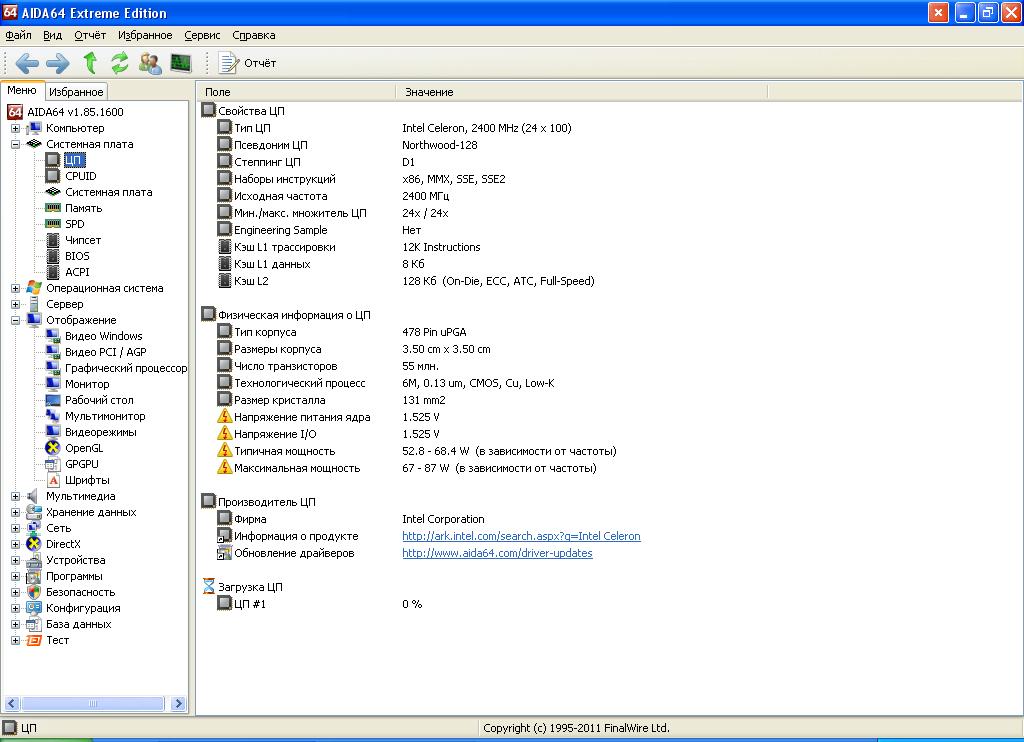The height and width of the screenshot is (742, 1024).
Task: Open the Избранное menu in menu bar
Action: (x=145, y=35)
